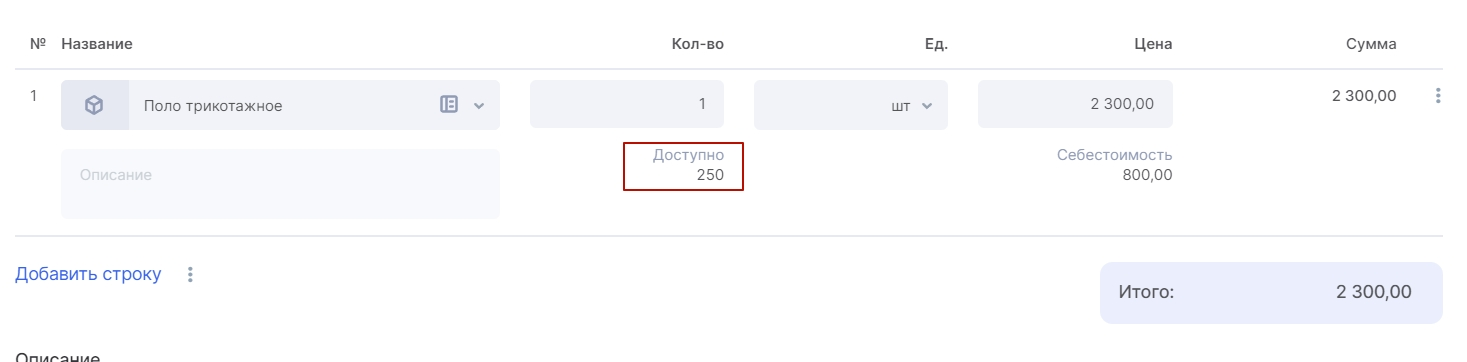Click the product cube icon in row 1
The image size is (1467, 362).
[x=94, y=105]
